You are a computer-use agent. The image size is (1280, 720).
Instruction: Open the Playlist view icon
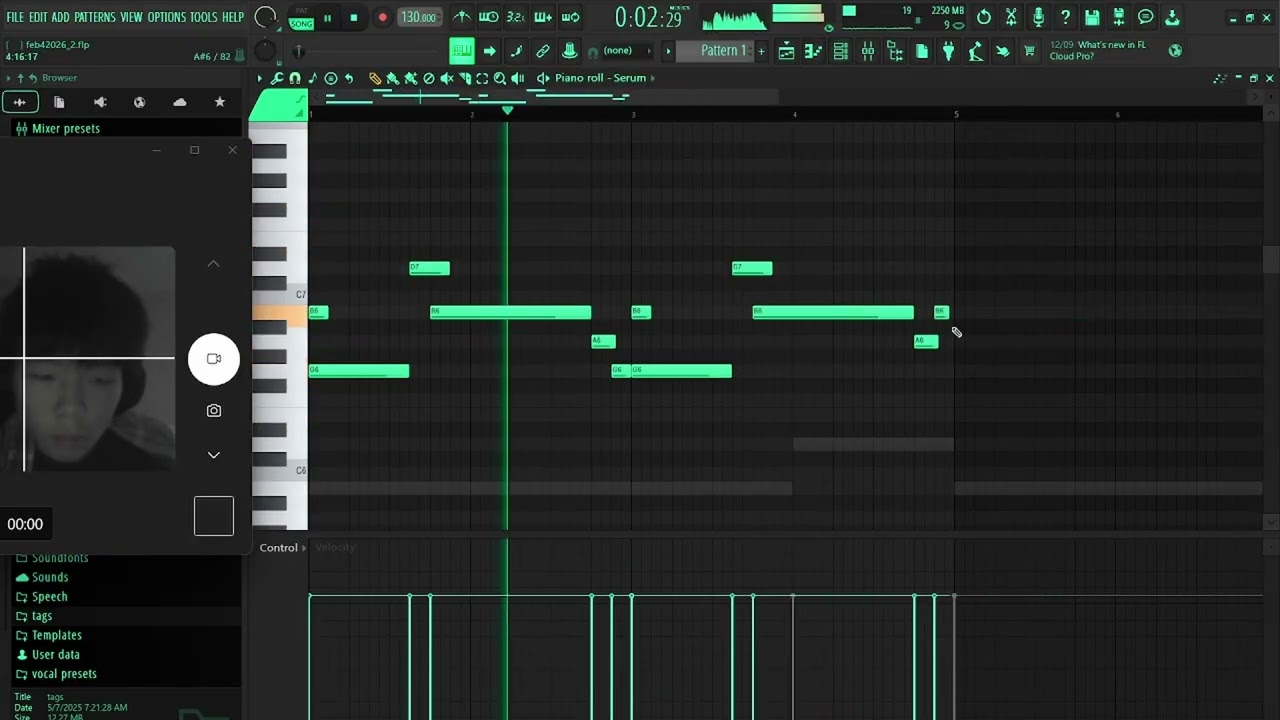coord(786,51)
